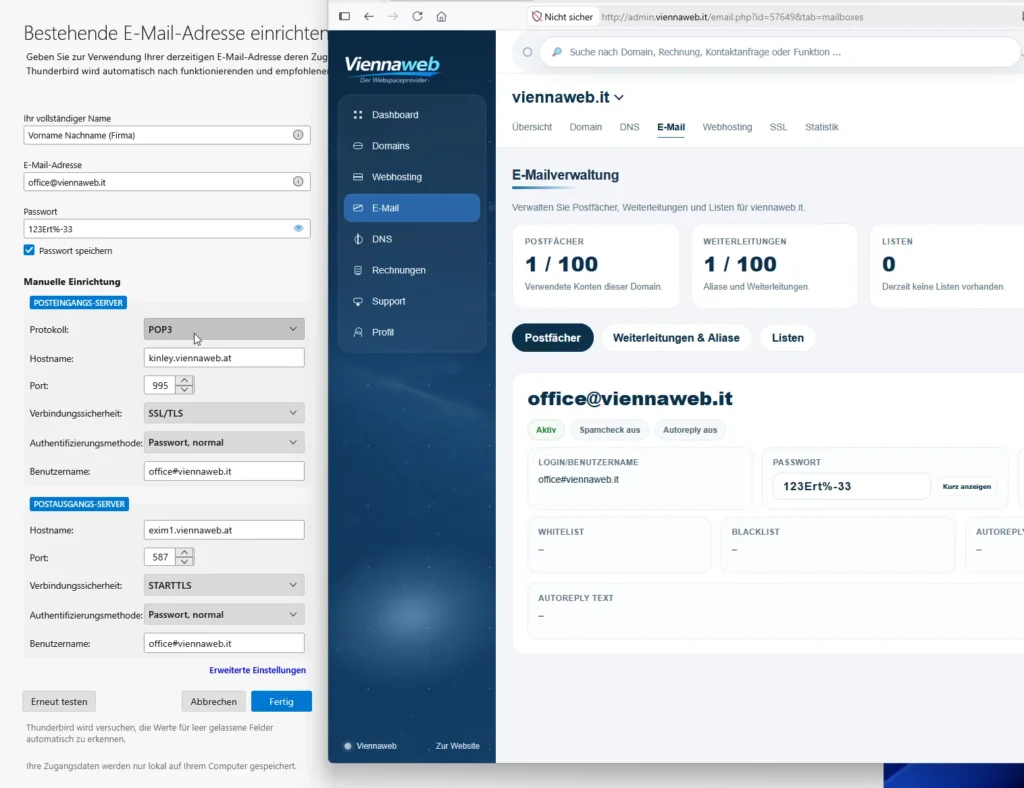The image size is (1024, 788).
Task: Decrease incoming port 995 with down arrow
Action: [x=185, y=390]
